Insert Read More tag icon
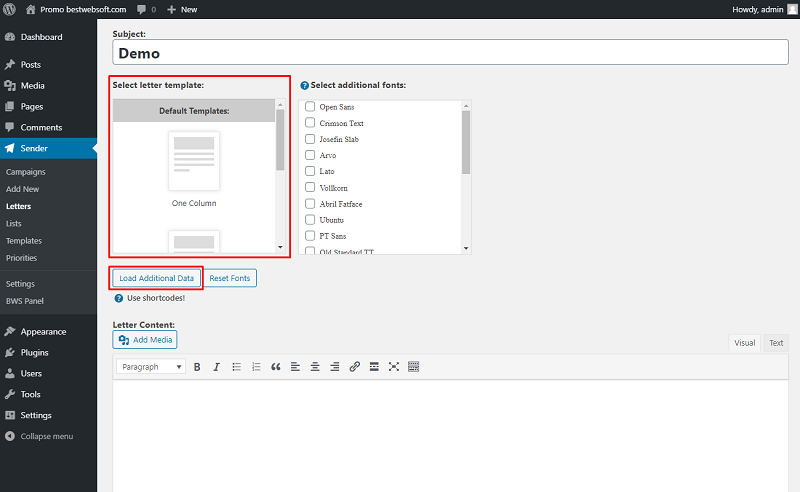Screen dimensions: 800x492 [374, 366]
